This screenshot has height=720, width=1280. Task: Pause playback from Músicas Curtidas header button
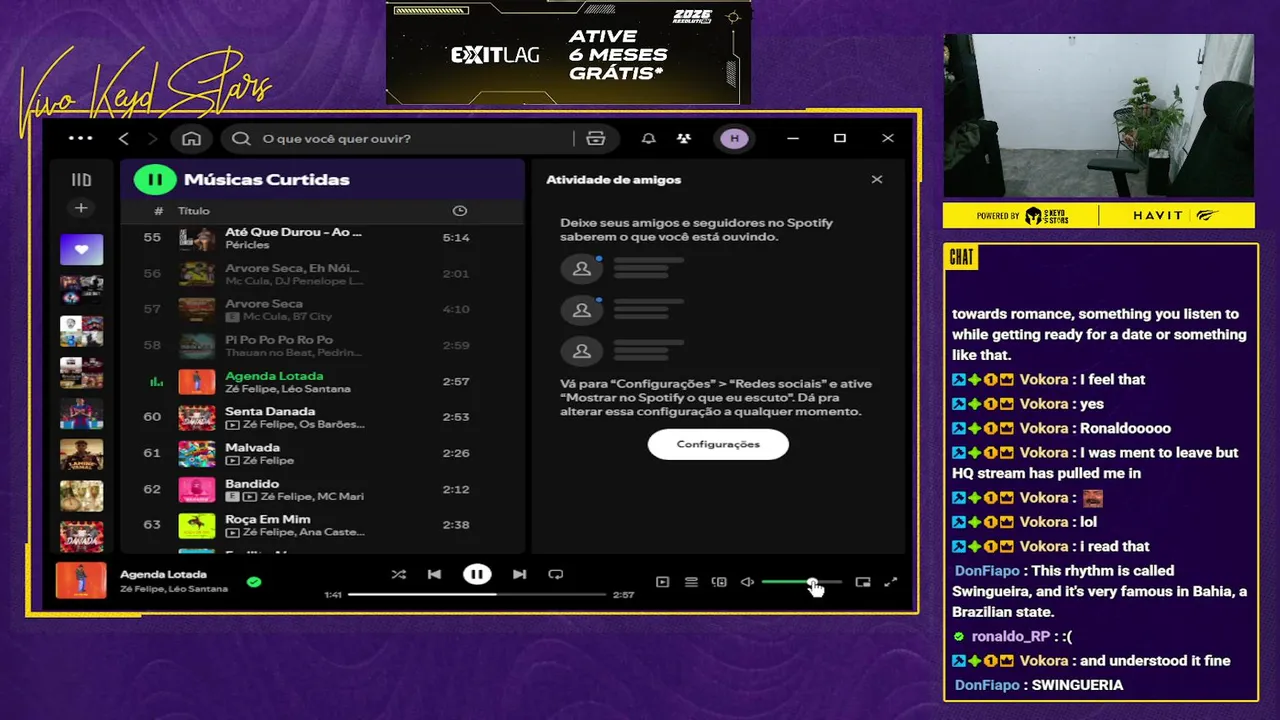[155, 180]
